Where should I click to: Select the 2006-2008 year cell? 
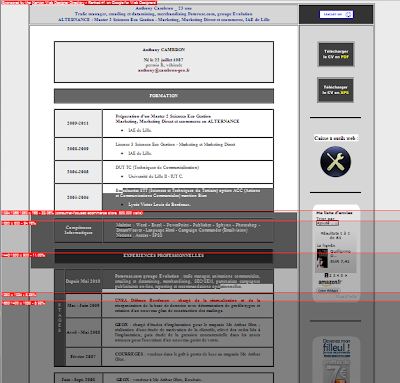(x=78, y=172)
